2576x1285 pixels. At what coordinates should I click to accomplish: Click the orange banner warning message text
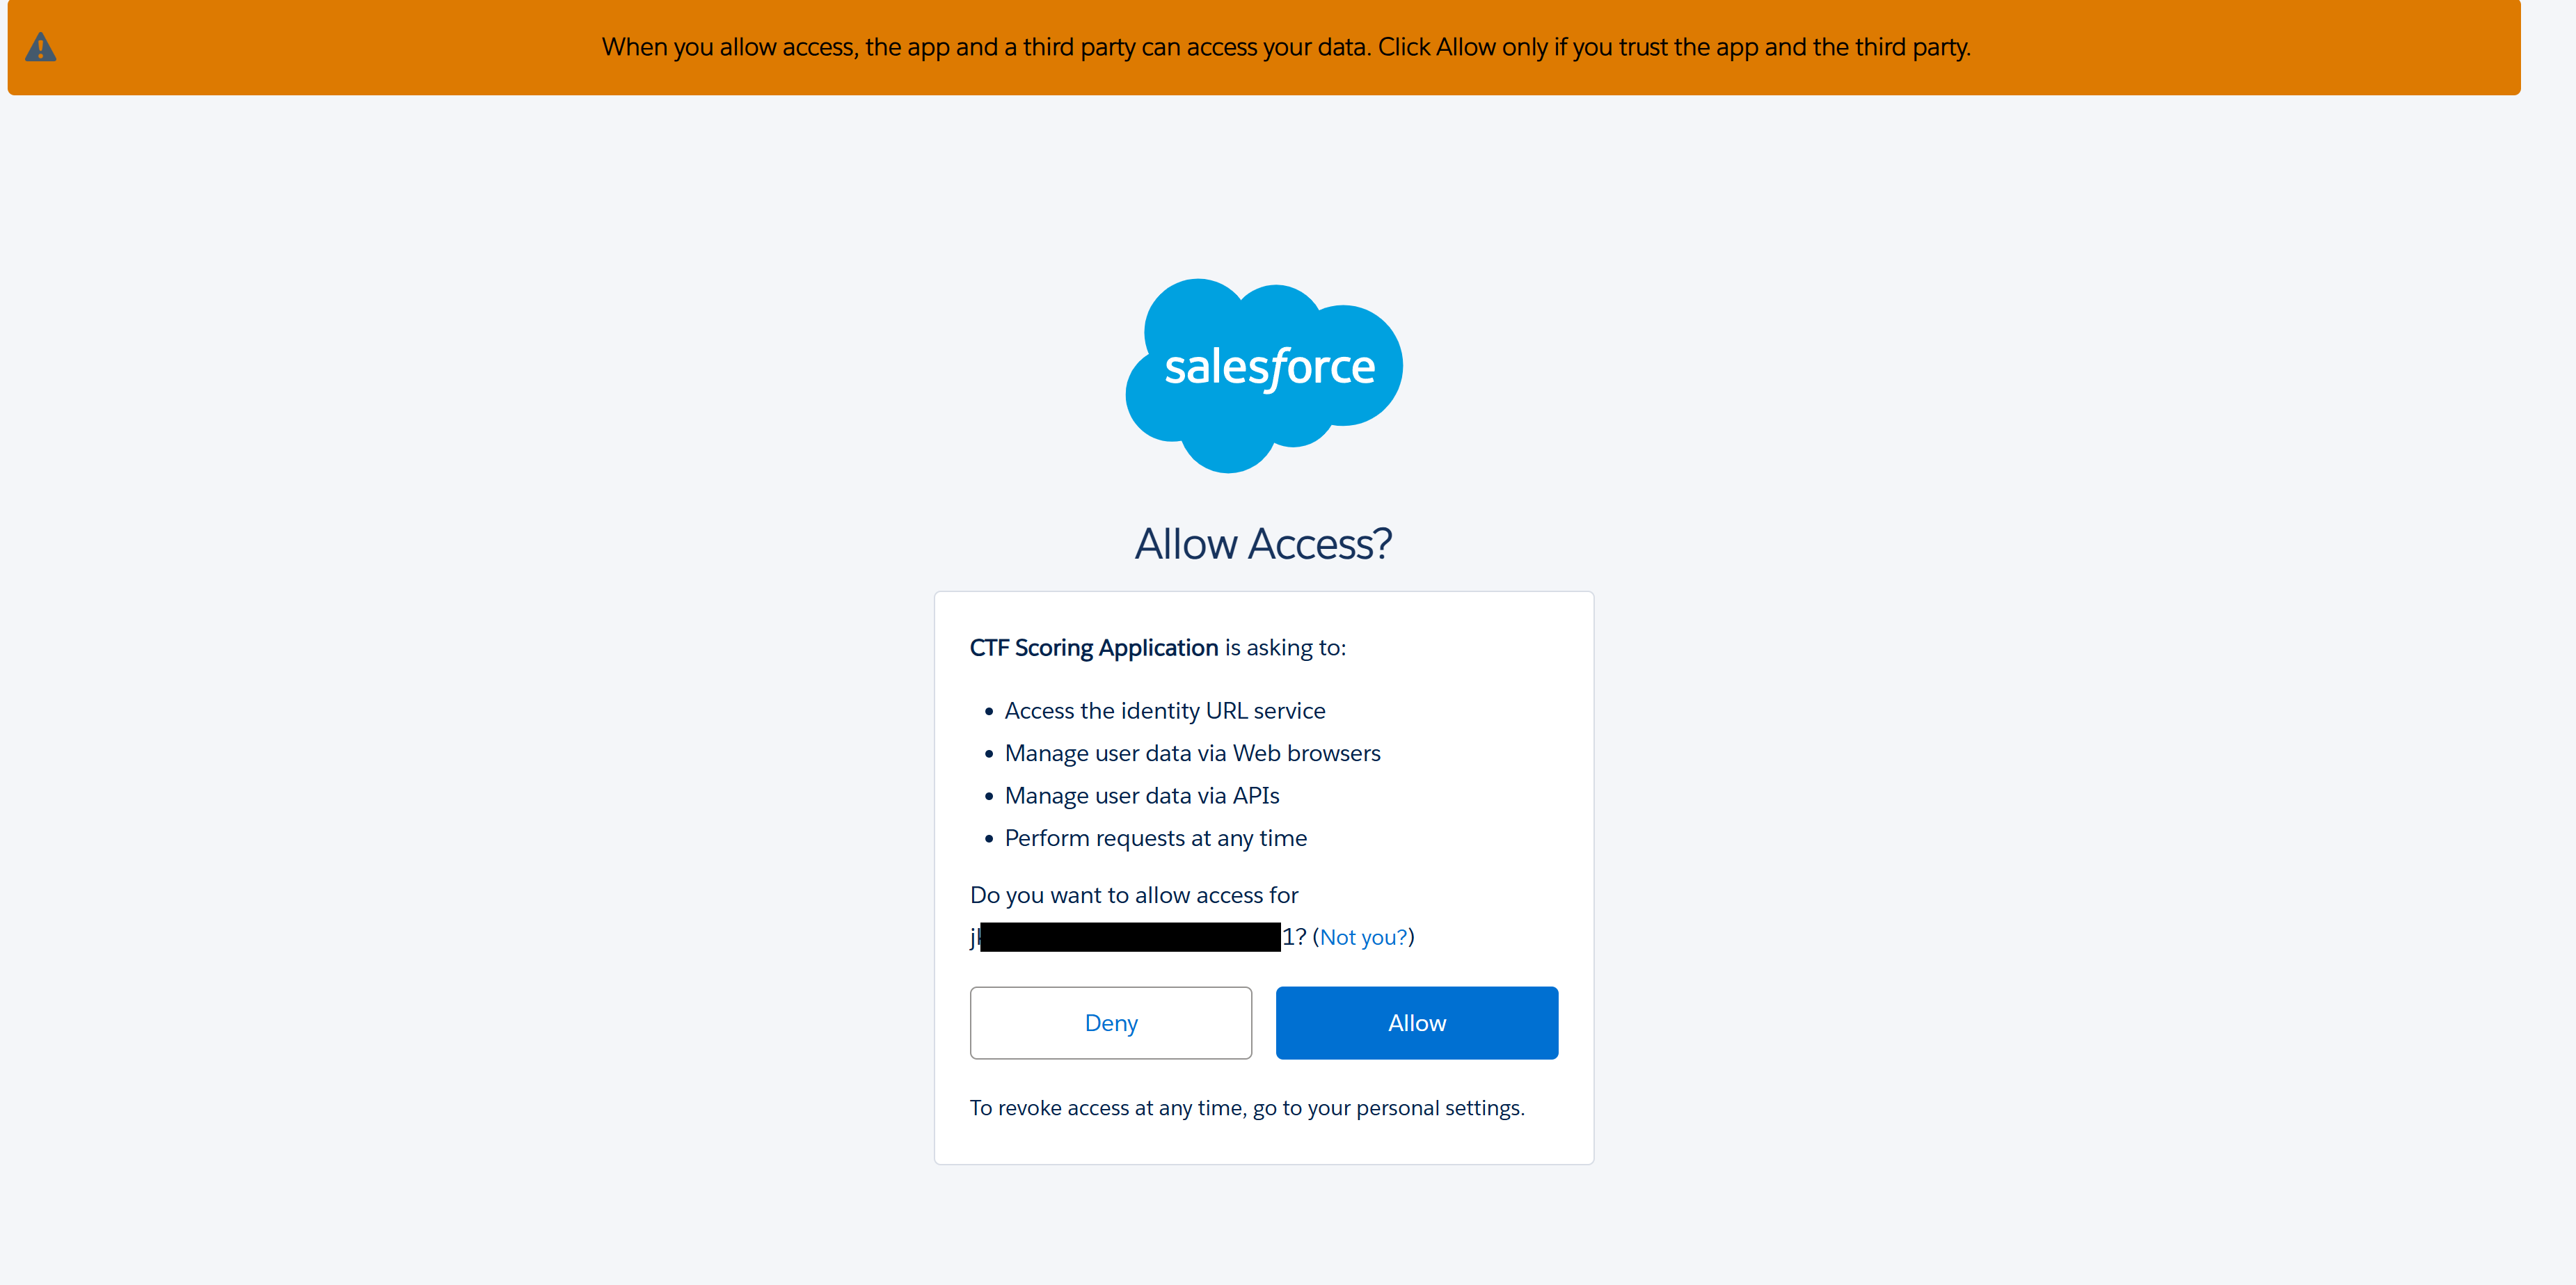(1286, 47)
